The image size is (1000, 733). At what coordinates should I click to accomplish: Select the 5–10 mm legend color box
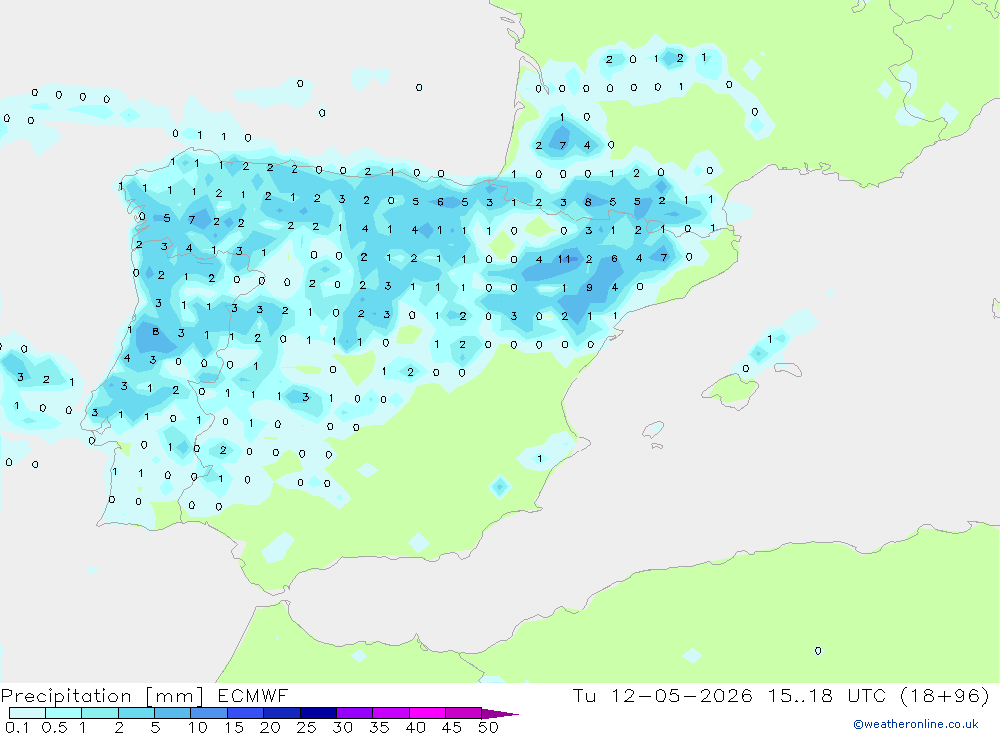pyautogui.click(x=172, y=713)
